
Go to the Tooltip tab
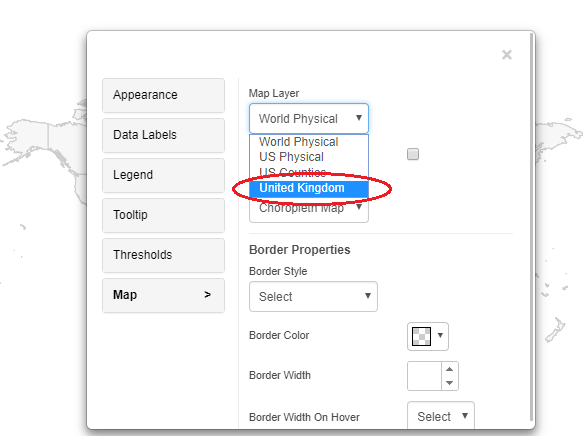click(x=163, y=215)
